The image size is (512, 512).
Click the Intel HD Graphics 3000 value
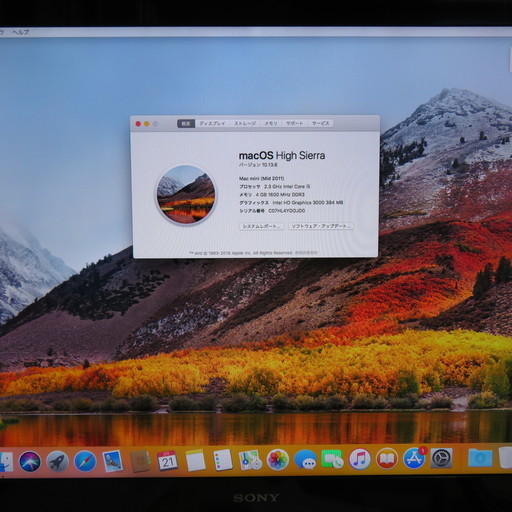pos(308,203)
